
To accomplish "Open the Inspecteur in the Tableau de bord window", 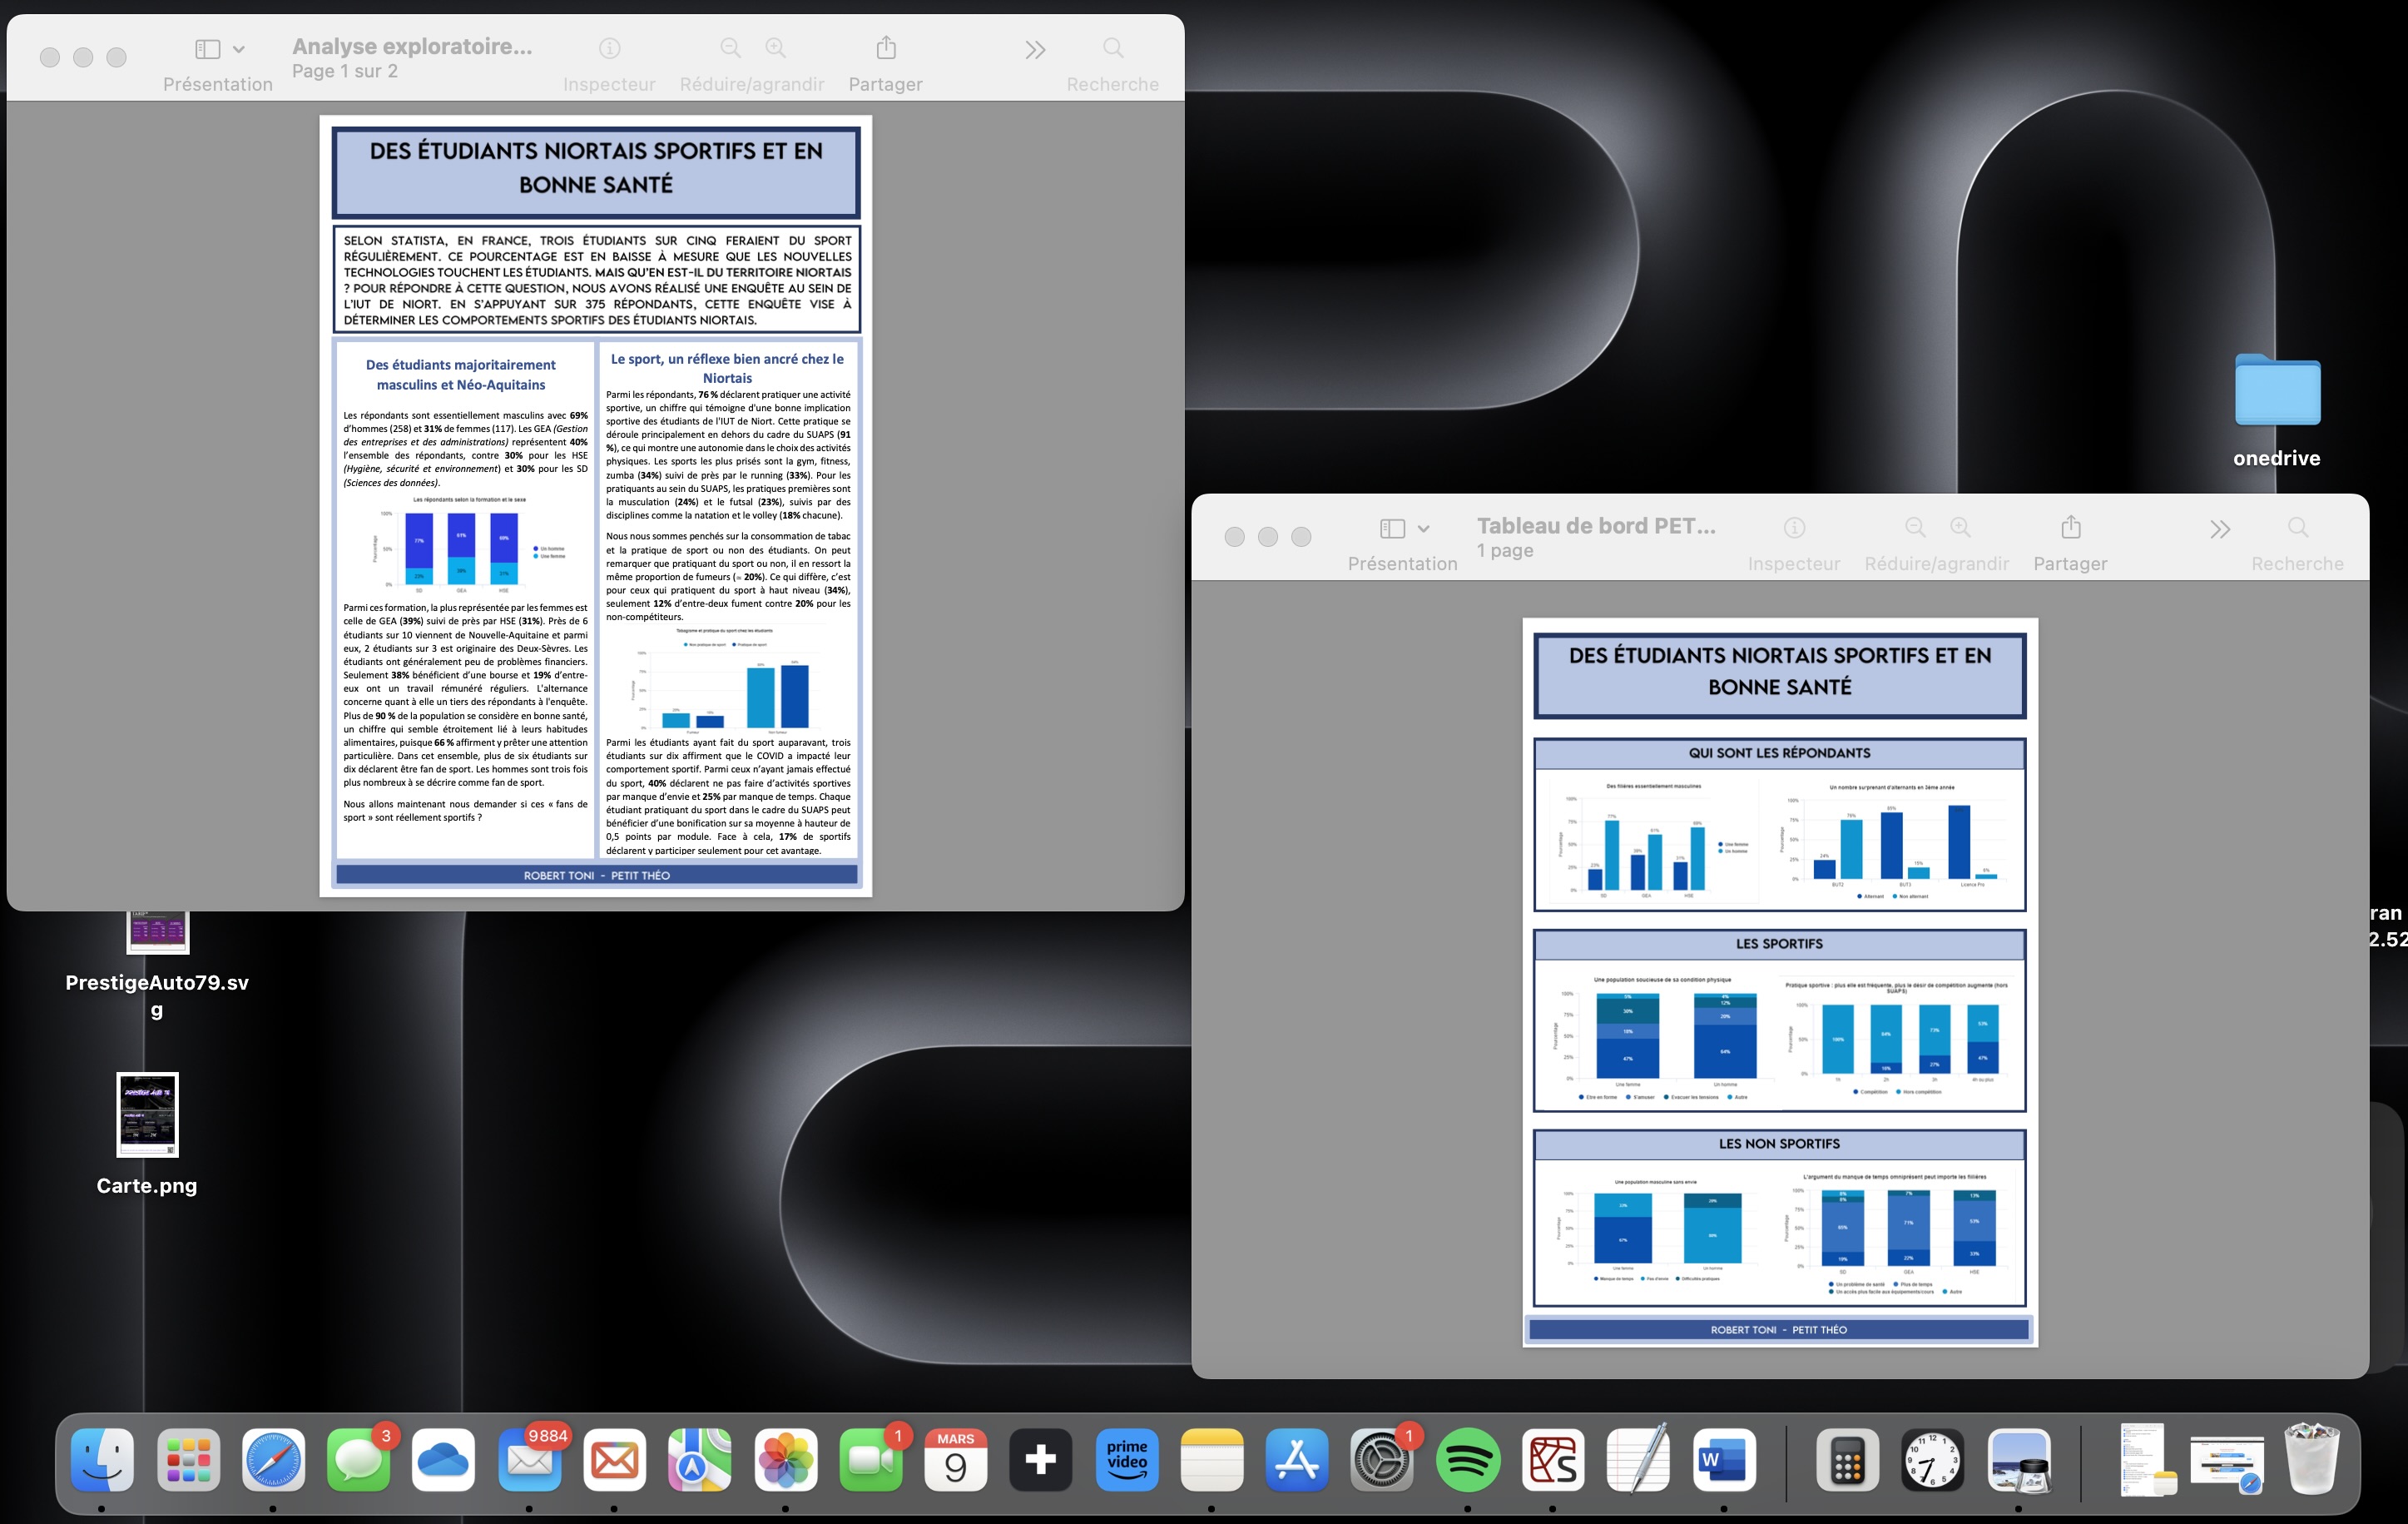I will point(1794,528).
